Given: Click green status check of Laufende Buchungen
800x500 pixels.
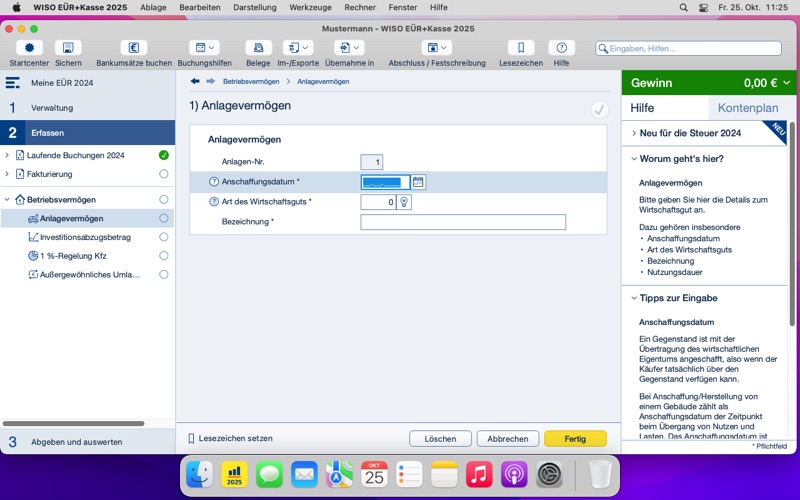Looking at the screenshot, I should (164, 155).
